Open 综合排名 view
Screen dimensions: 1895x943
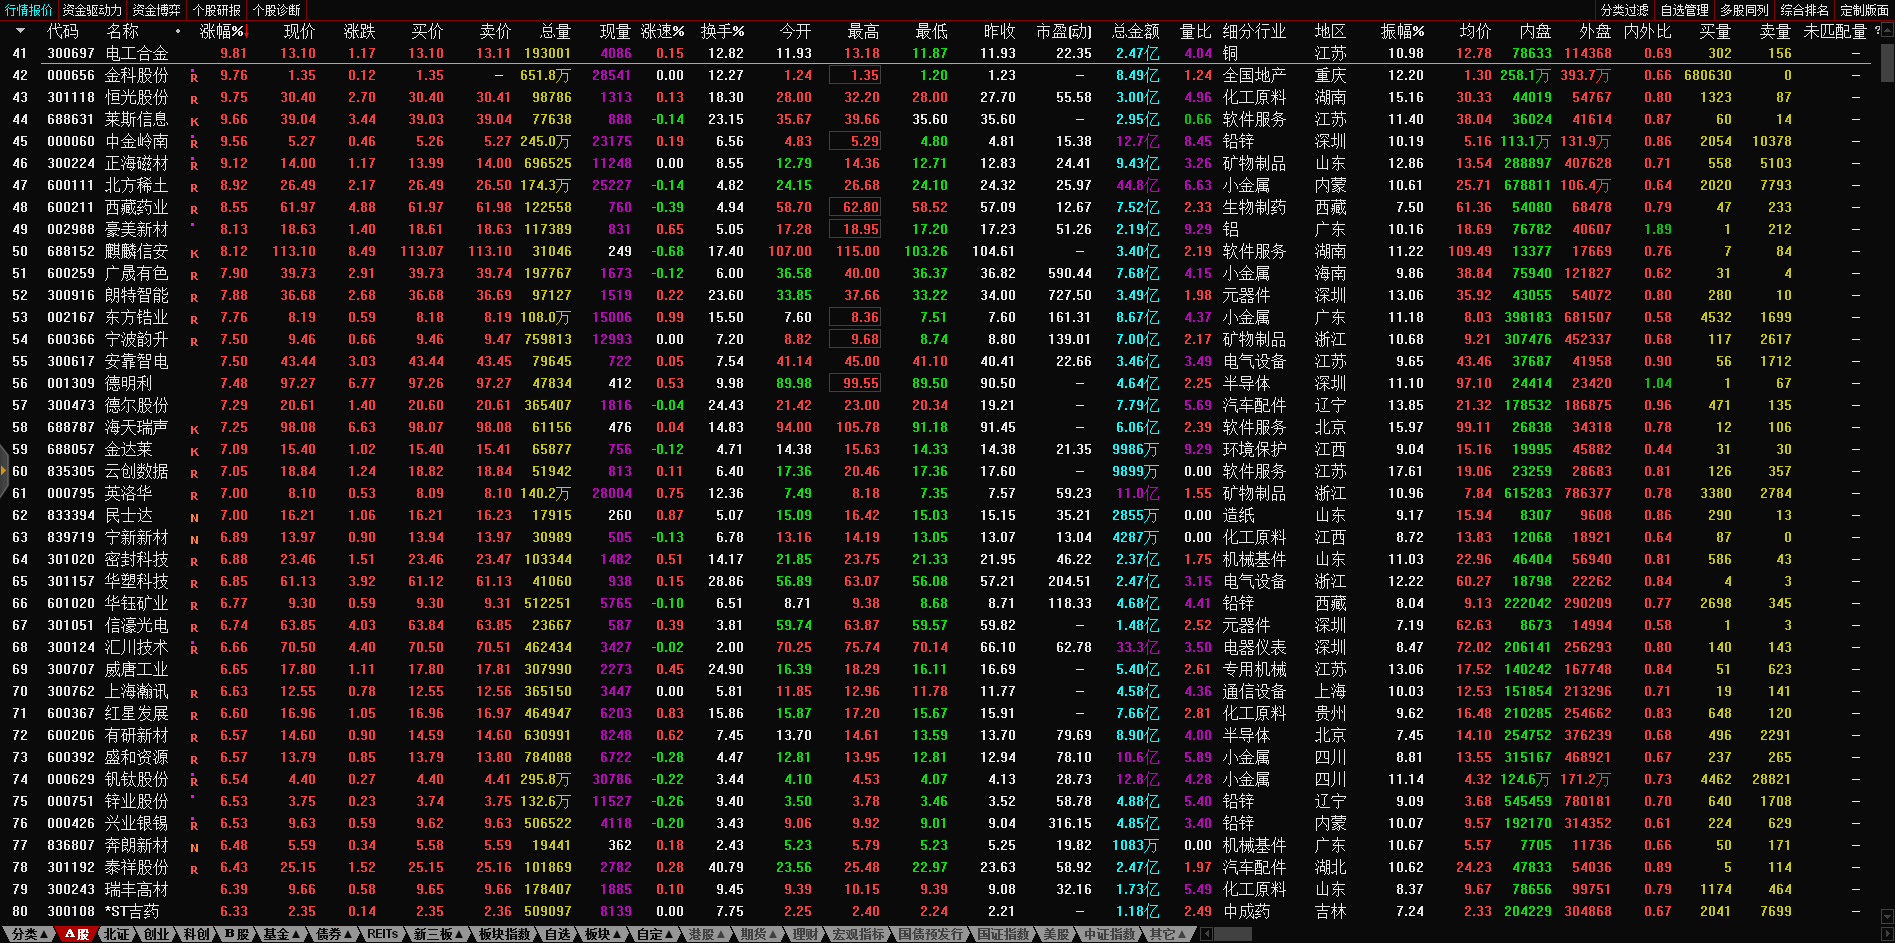click(1804, 10)
